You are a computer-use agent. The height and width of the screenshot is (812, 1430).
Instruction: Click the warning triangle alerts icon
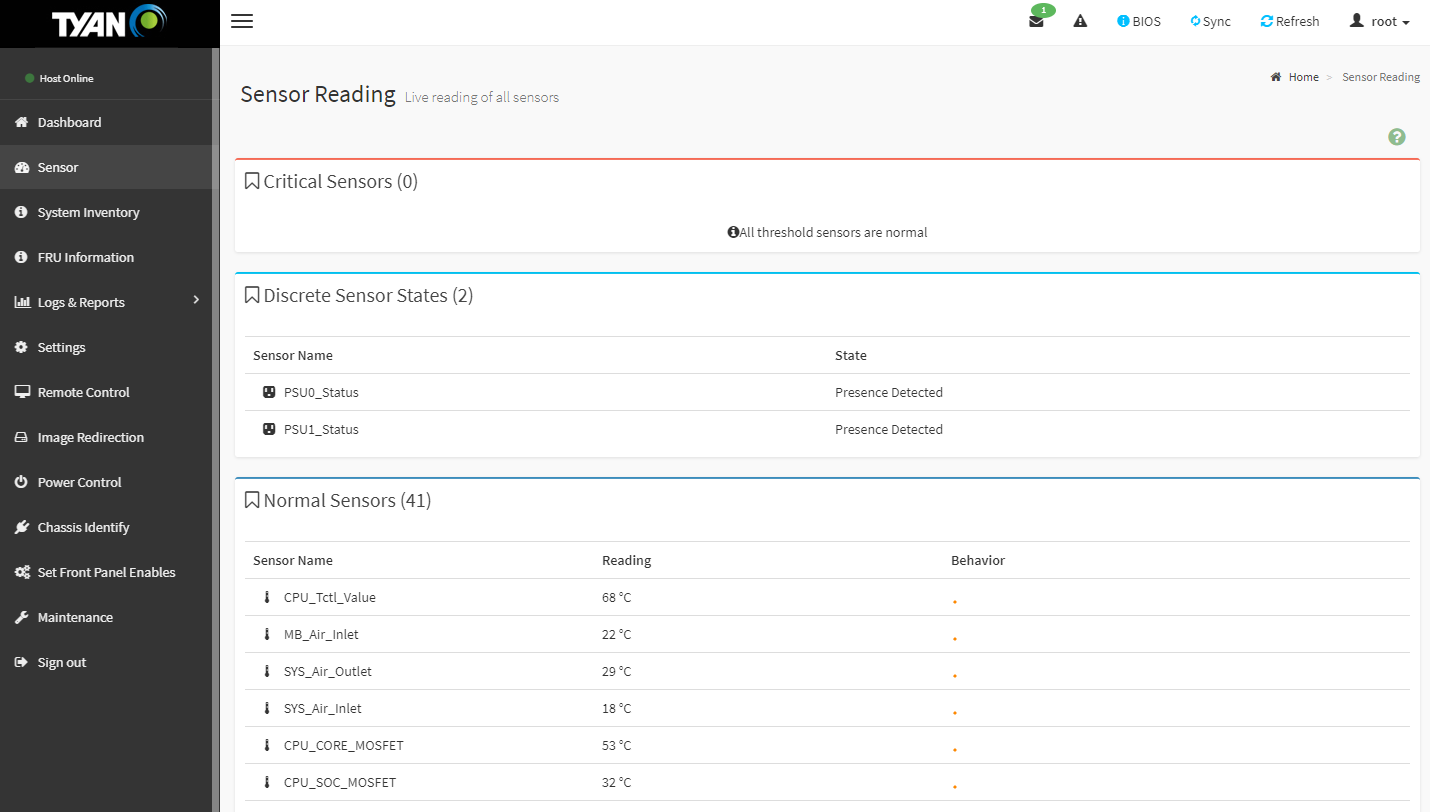(x=1080, y=21)
